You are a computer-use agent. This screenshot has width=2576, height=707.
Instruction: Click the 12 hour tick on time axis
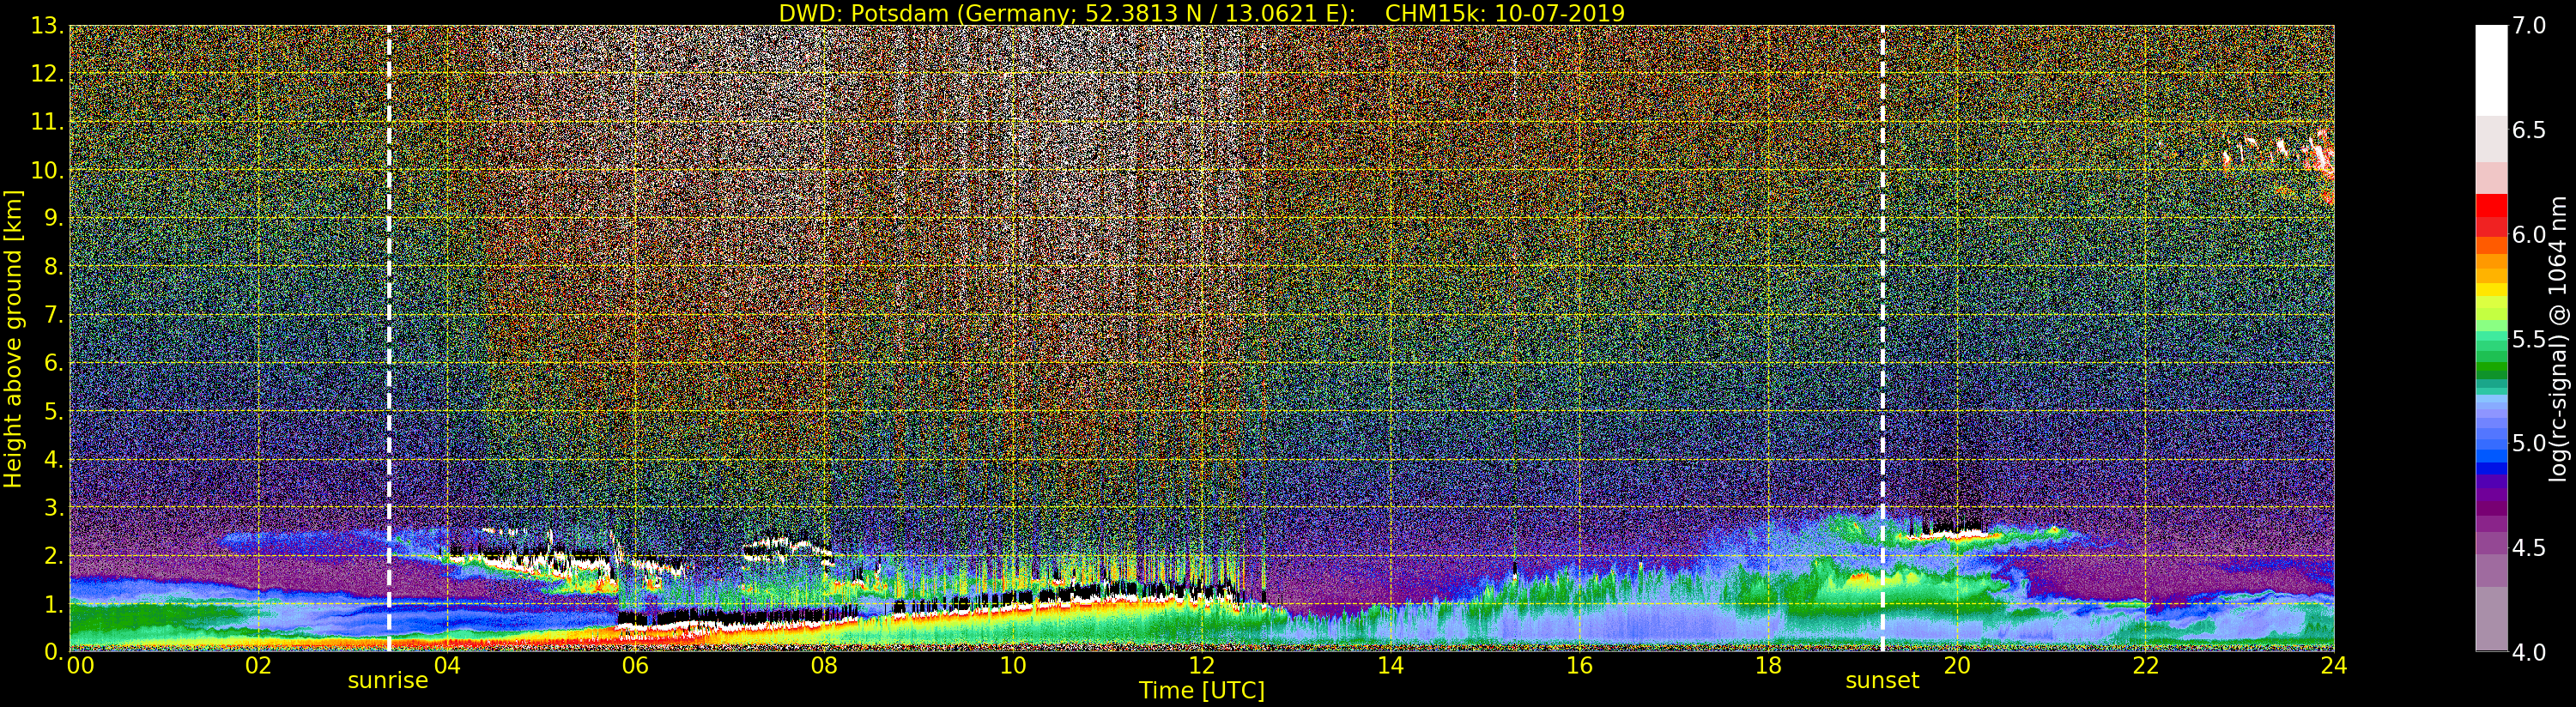(1201, 666)
